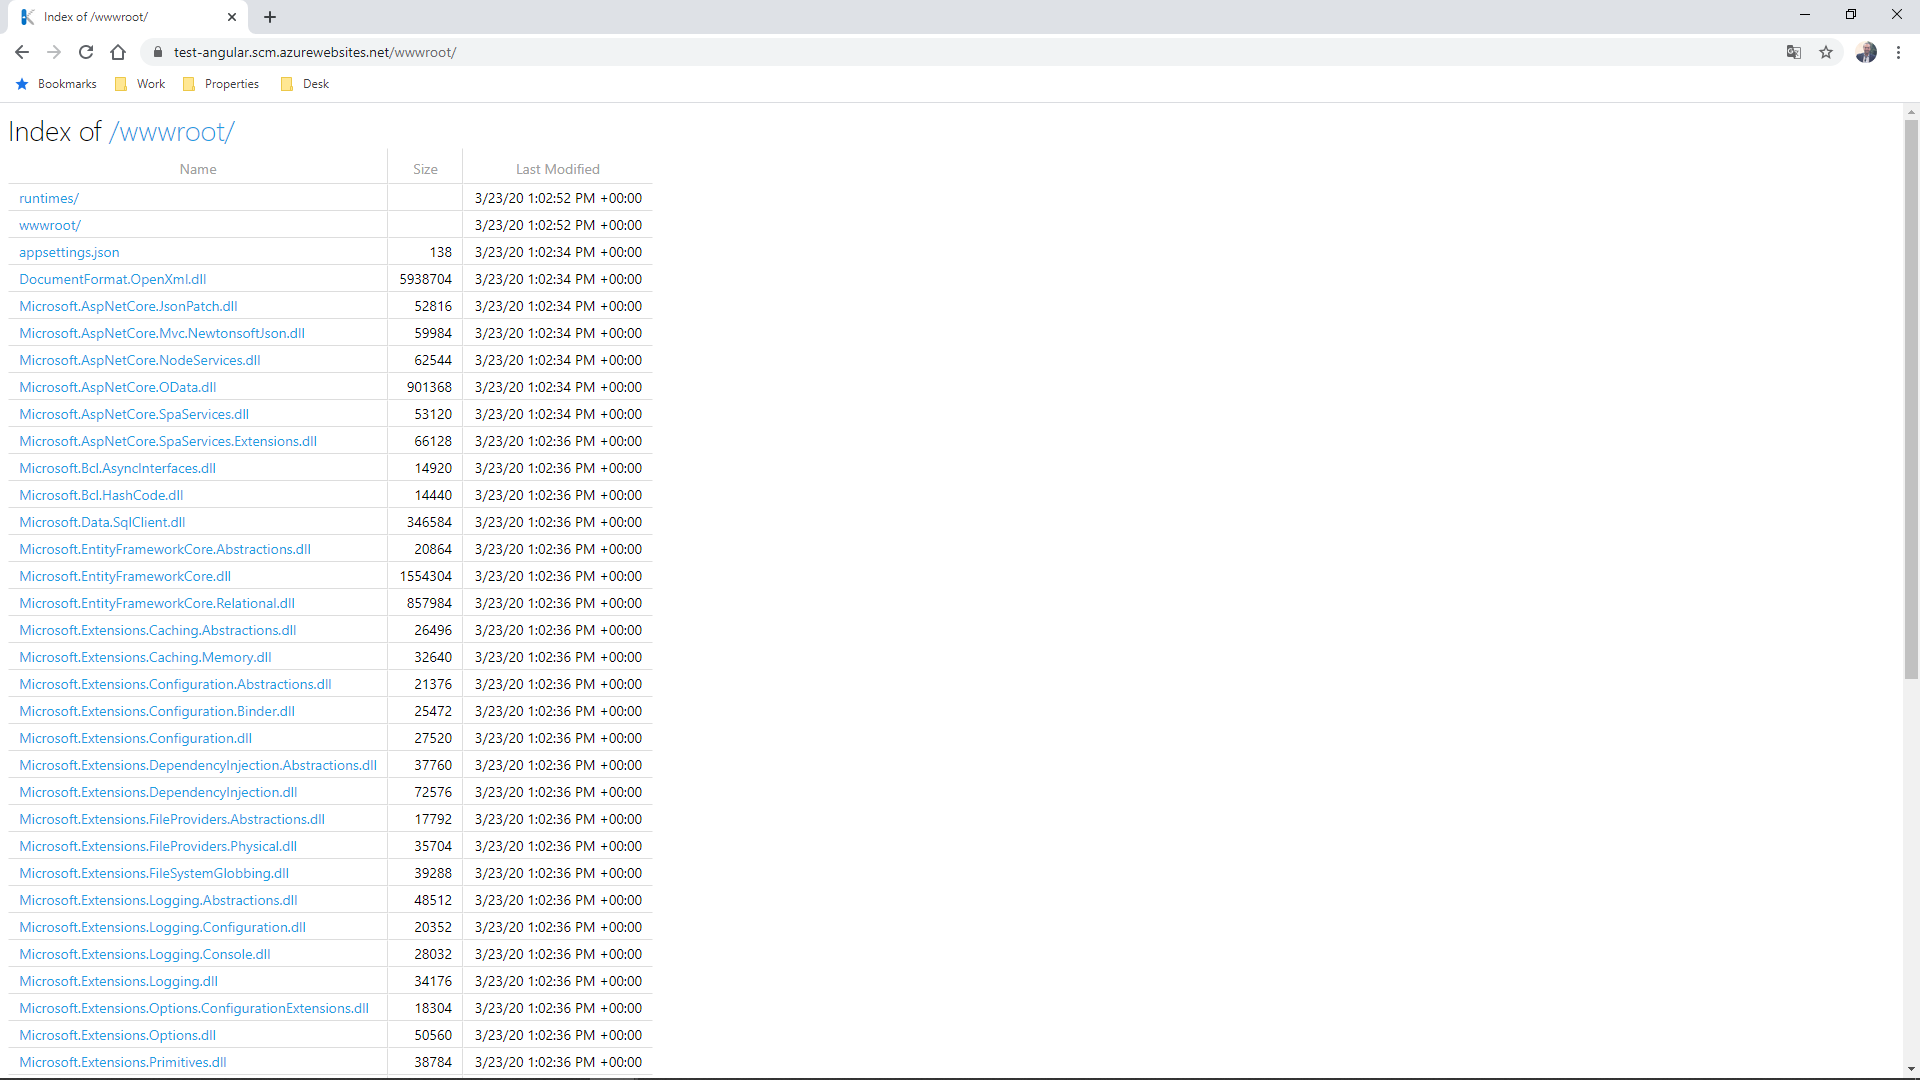Click the scrollbar down arrow
Viewport: 1920px width, 1080px height.
[1911, 1069]
